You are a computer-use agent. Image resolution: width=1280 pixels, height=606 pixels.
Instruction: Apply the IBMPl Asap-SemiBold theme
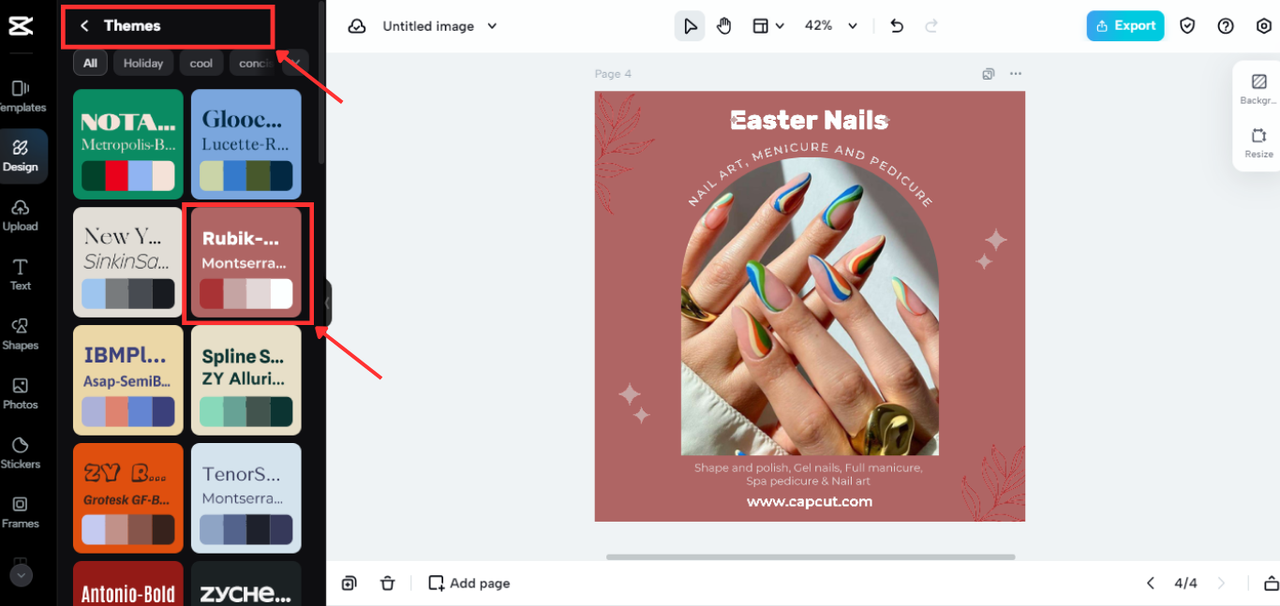click(128, 380)
